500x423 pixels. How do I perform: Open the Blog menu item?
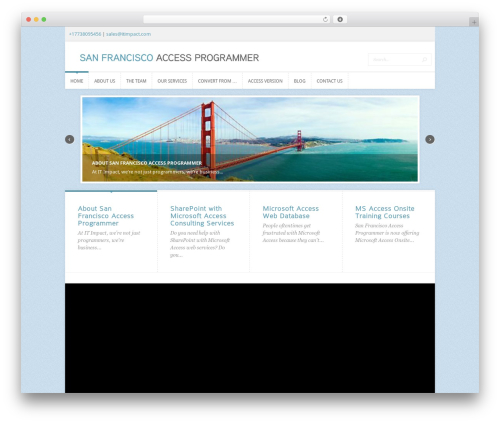pyautogui.click(x=299, y=81)
